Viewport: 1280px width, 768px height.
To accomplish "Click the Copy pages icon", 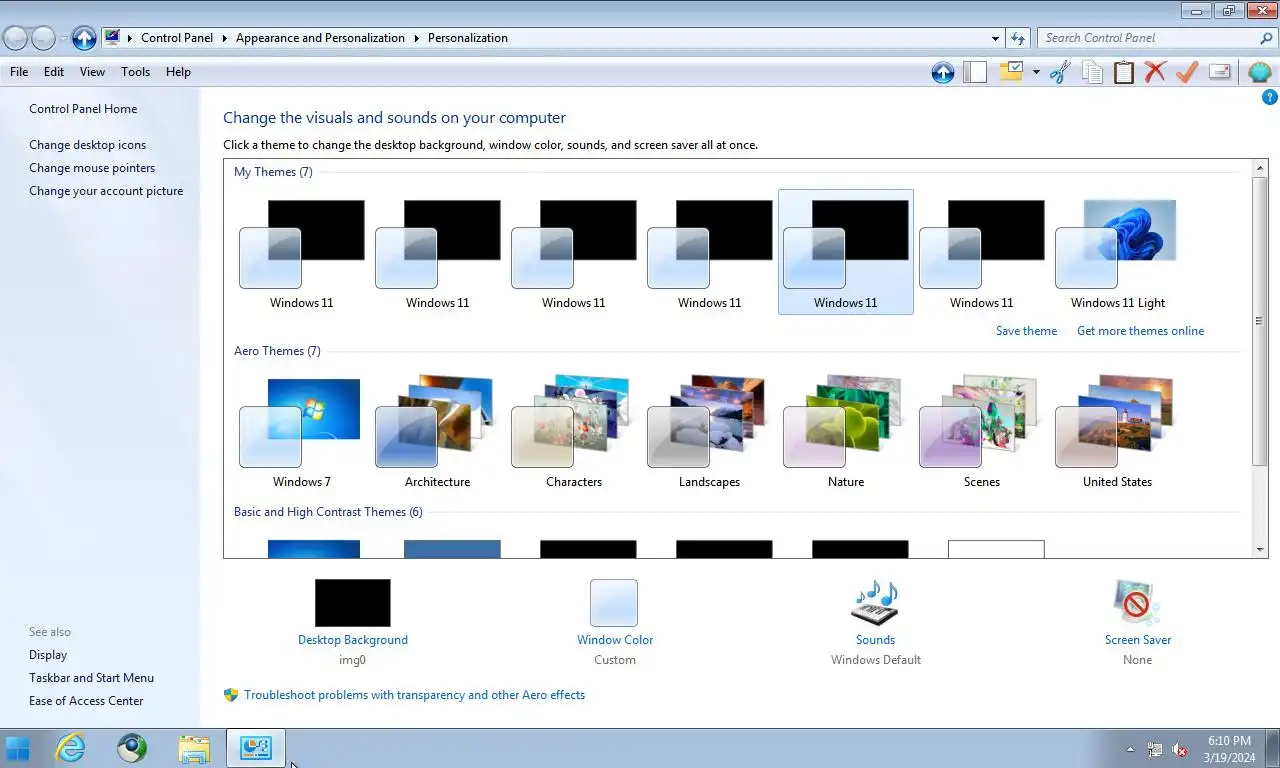I will tap(1092, 72).
